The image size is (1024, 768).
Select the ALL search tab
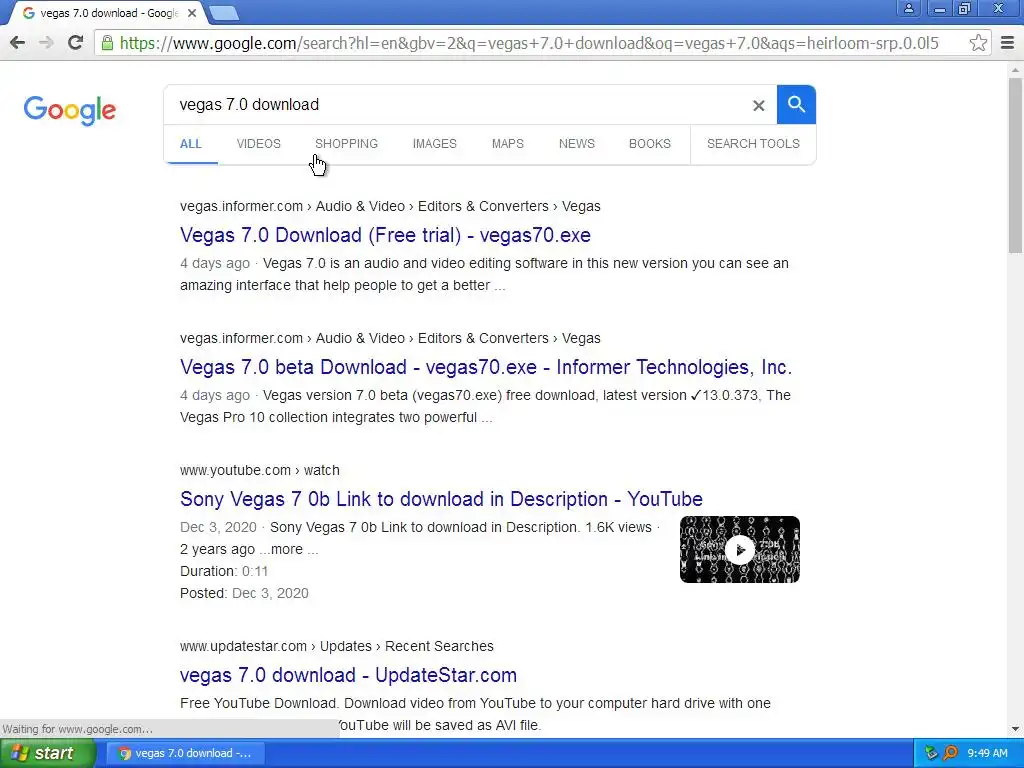[191, 144]
